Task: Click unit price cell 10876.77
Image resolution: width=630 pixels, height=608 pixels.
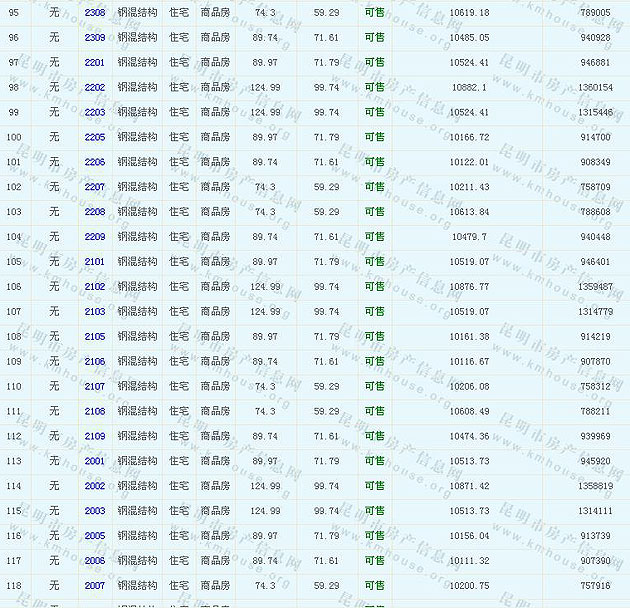Action: point(469,287)
